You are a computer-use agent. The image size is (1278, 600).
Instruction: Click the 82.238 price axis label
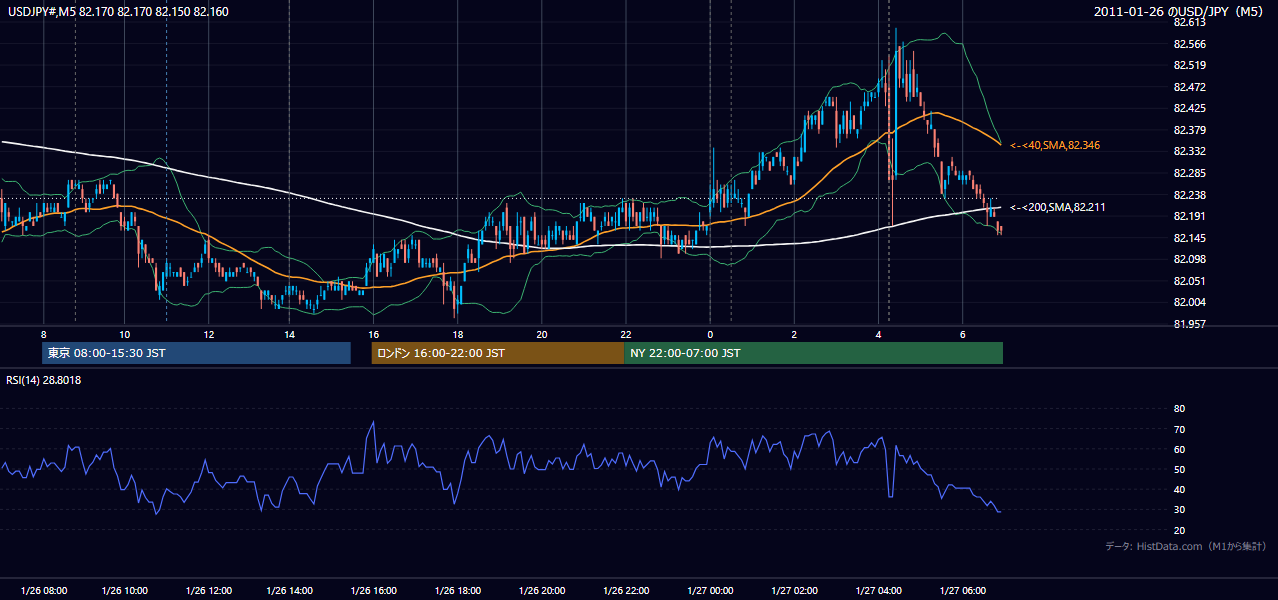pos(1189,195)
